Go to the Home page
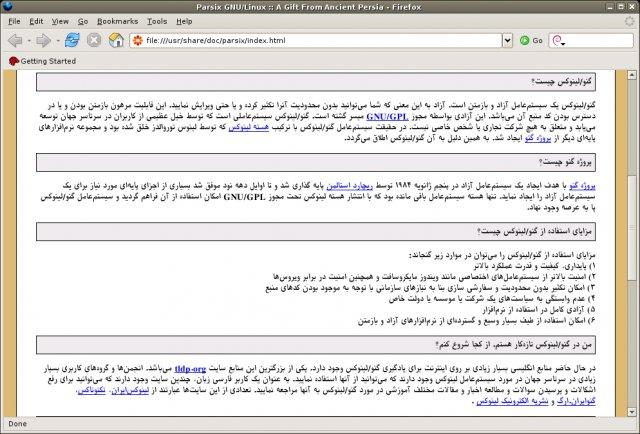Screen dimensions: 640x434 pos(116,41)
